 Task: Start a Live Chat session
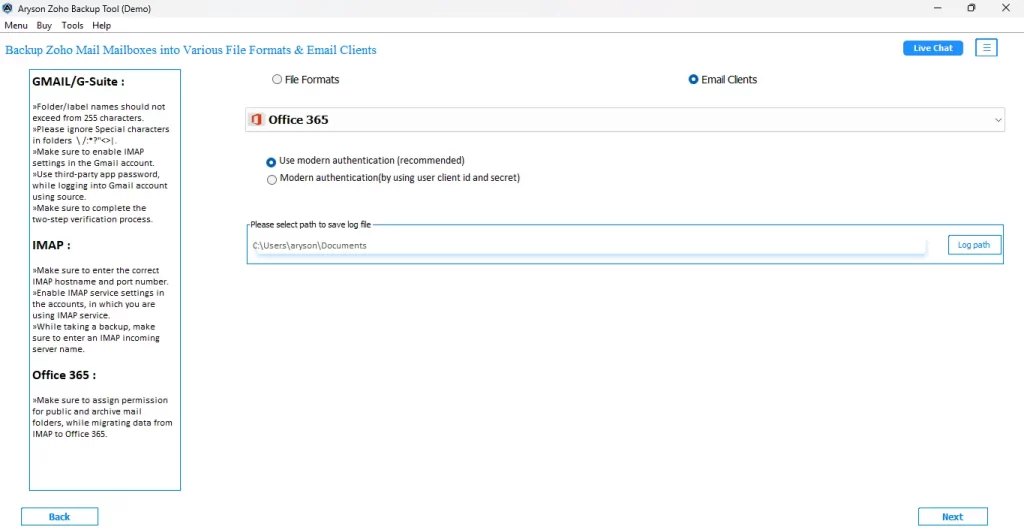pyautogui.click(x=933, y=48)
